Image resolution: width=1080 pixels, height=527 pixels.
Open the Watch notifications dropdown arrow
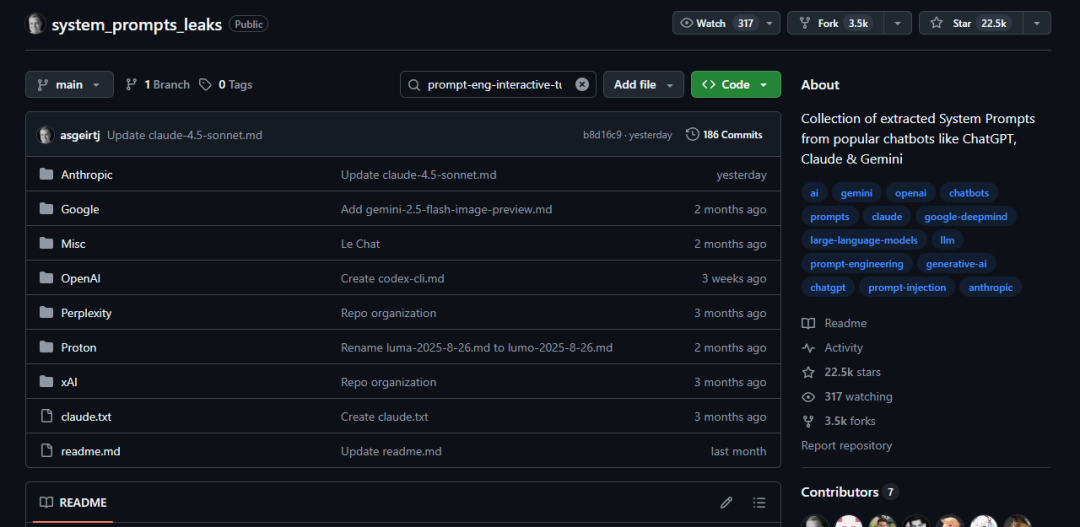click(x=770, y=23)
